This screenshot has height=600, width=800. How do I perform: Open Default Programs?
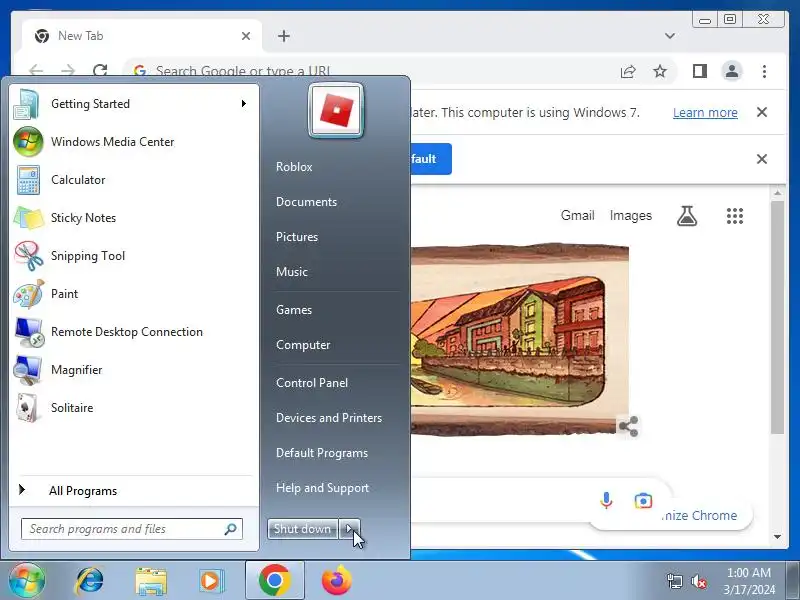322,453
